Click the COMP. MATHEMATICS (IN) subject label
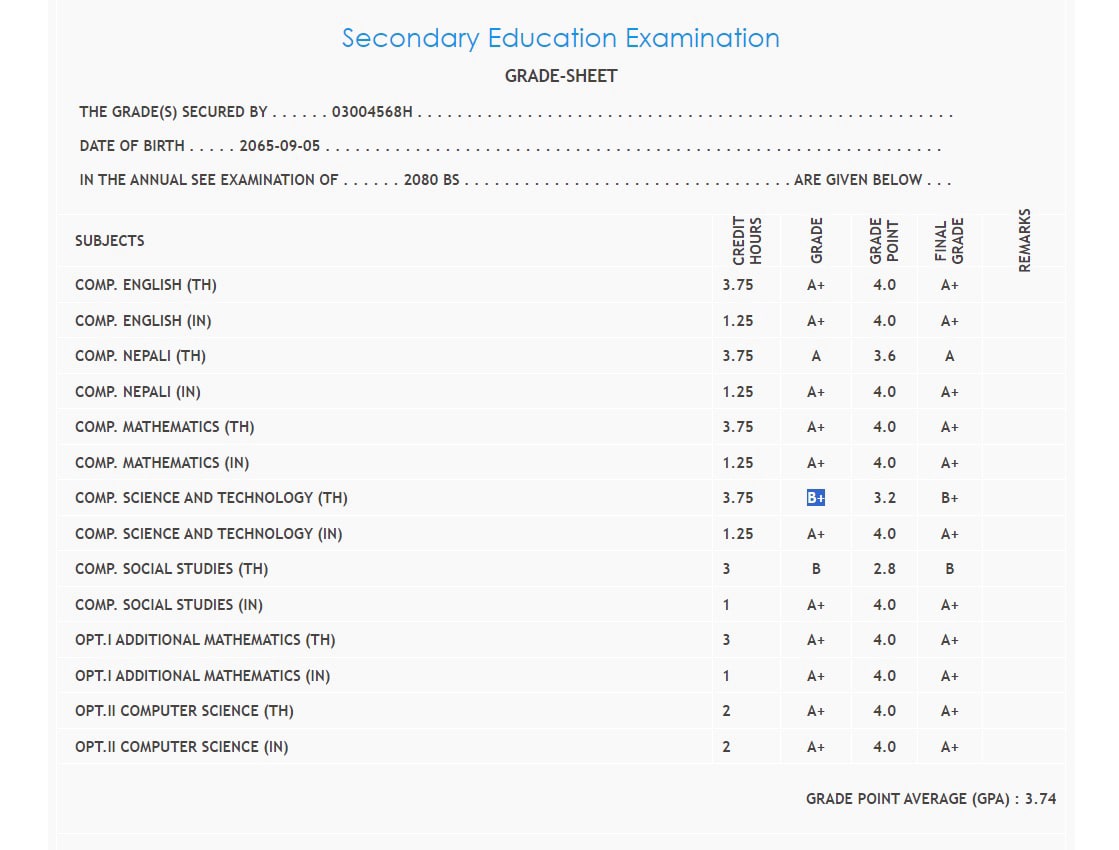1119x850 pixels. coord(162,463)
